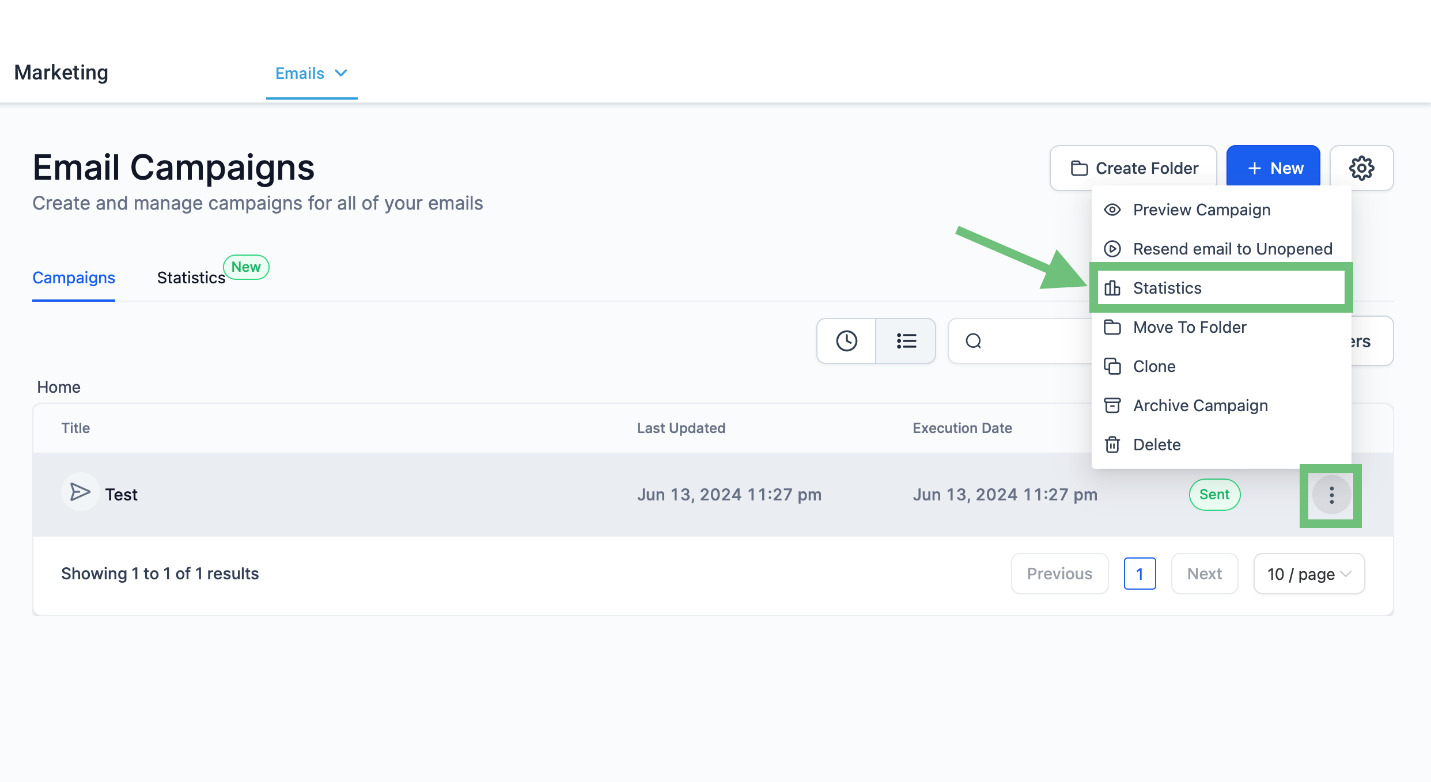Click the Execution Date column header
Image resolution: width=1431 pixels, height=782 pixels.
click(962, 428)
